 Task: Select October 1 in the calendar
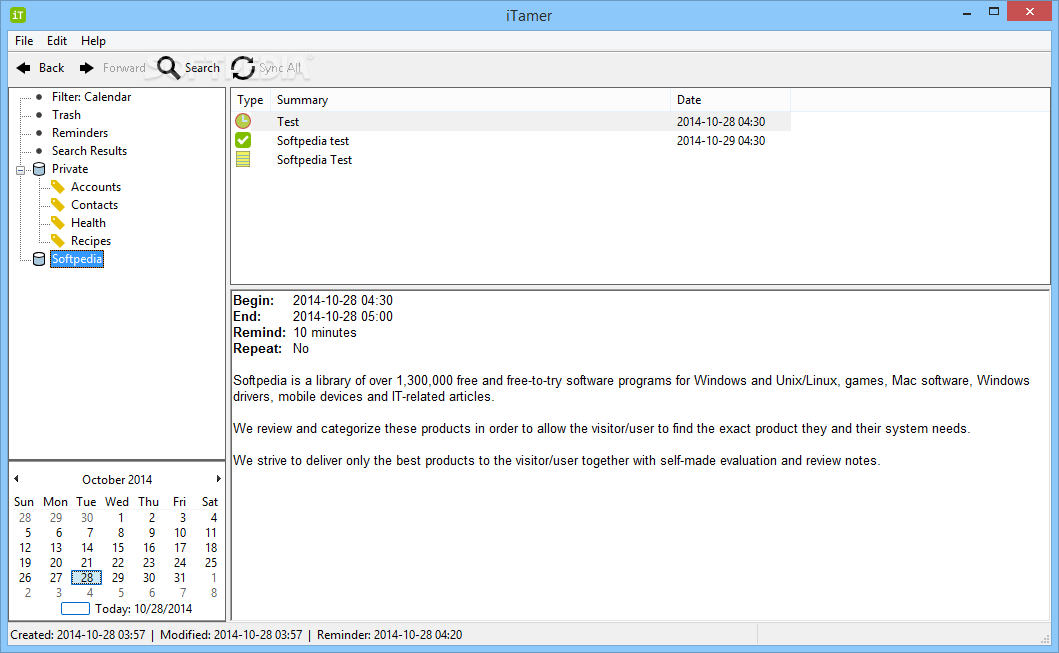(x=120, y=517)
